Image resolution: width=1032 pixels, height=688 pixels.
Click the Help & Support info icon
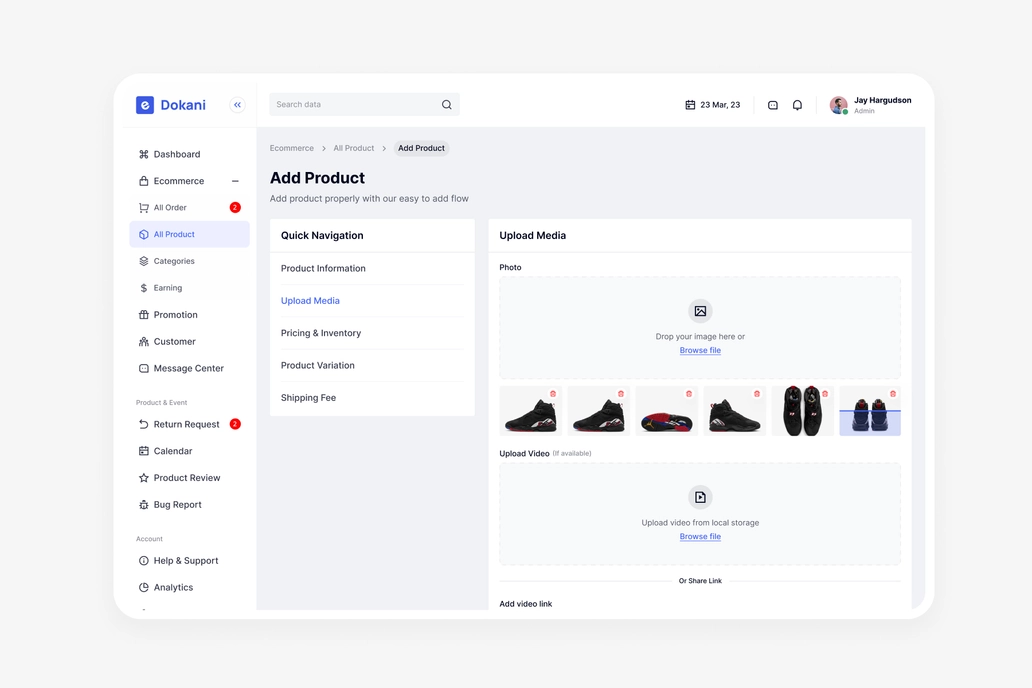(x=143, y=561)
